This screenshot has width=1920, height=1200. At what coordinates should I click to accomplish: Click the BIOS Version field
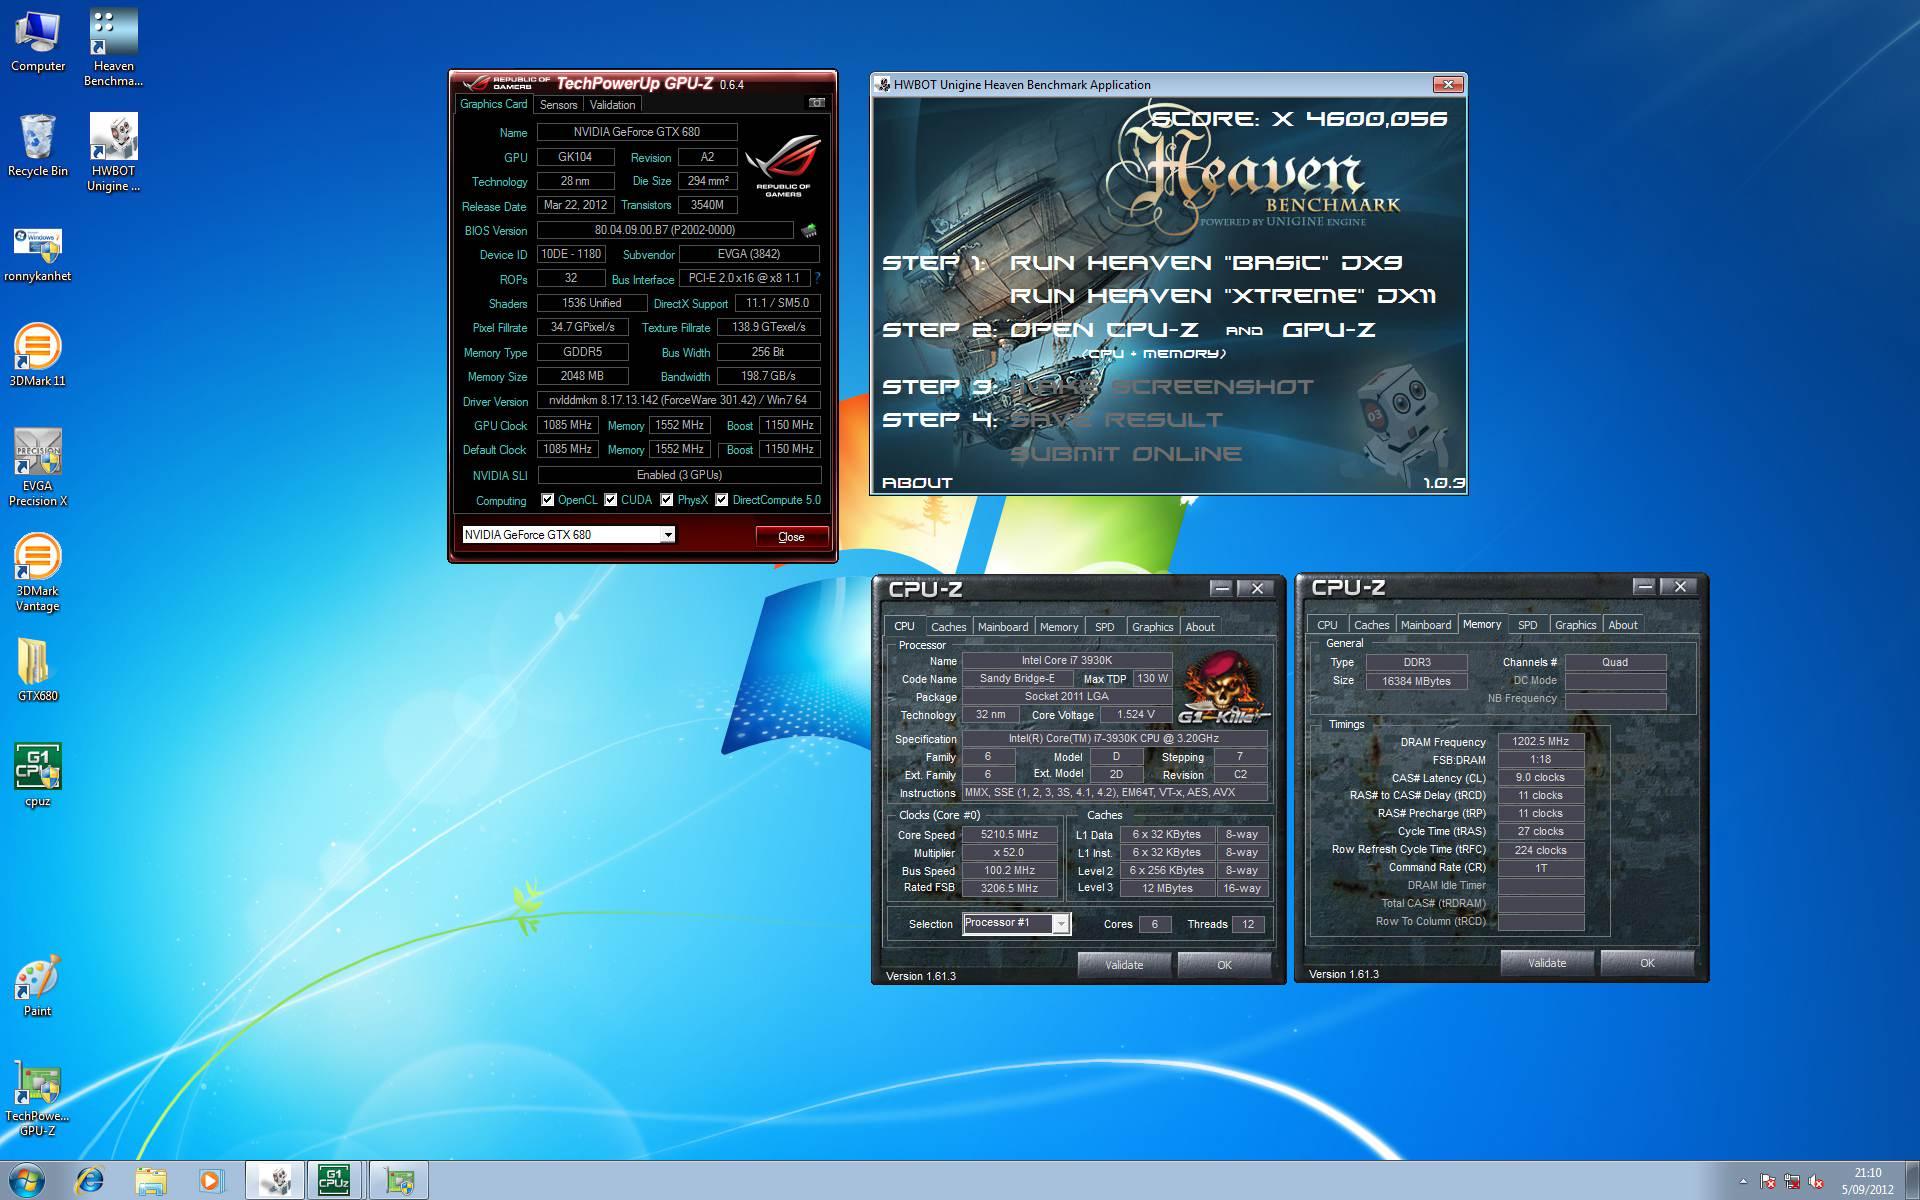[665, 230]
